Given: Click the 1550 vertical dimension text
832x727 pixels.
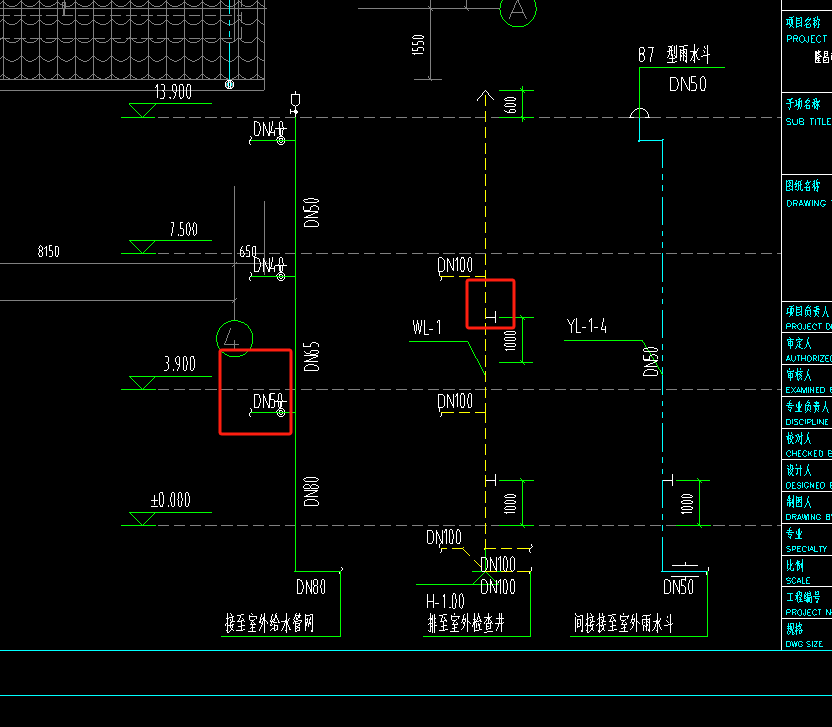Looking at the screenshot, I should pyautogui.click(x=418, y=45).
